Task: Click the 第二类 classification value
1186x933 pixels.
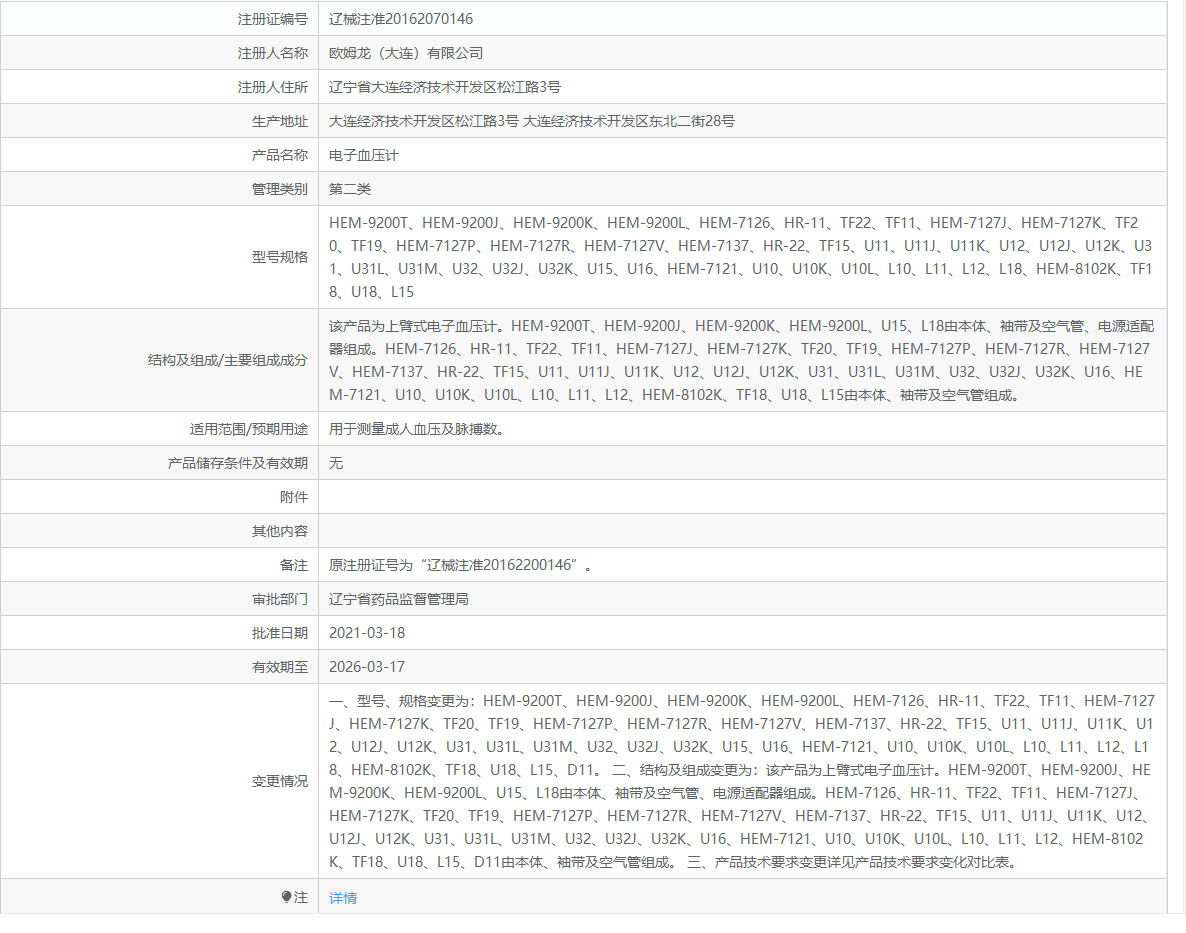Action: tap(348, 188)
